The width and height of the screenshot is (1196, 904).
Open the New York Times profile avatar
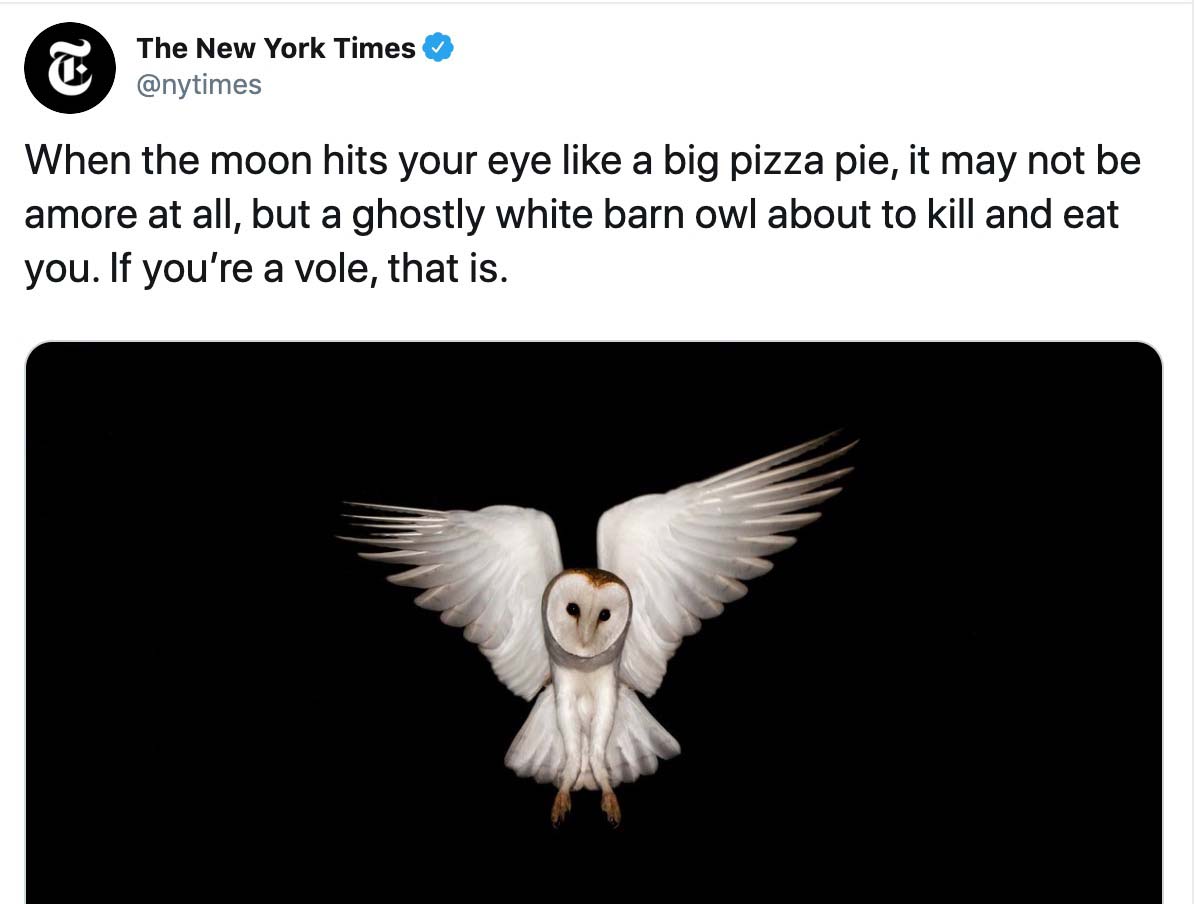pyautogui.click(x=70, y=68)
